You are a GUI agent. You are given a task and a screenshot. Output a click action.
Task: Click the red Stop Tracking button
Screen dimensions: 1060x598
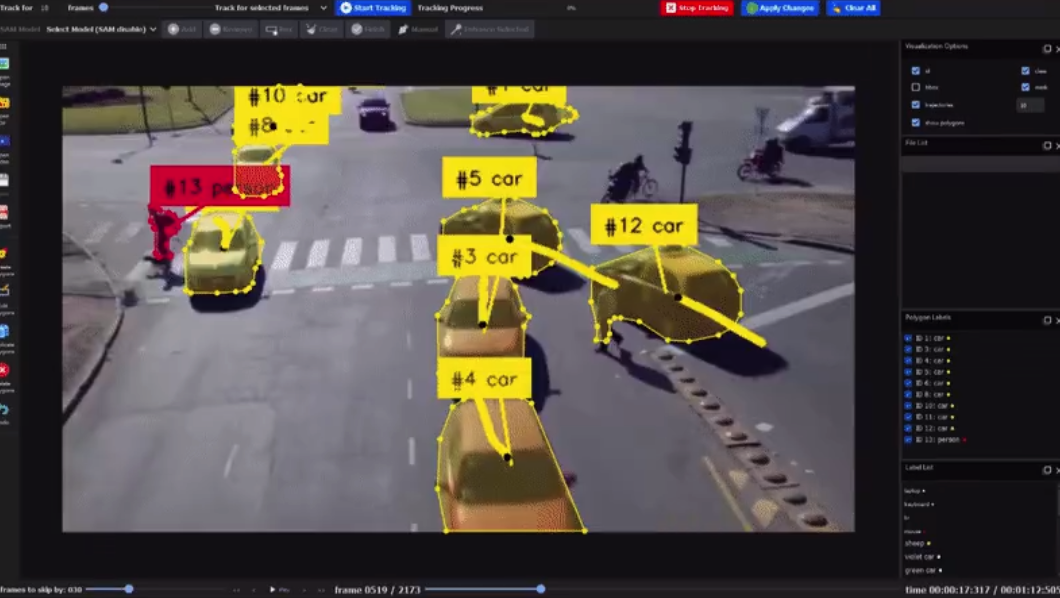tap(697, 8)
